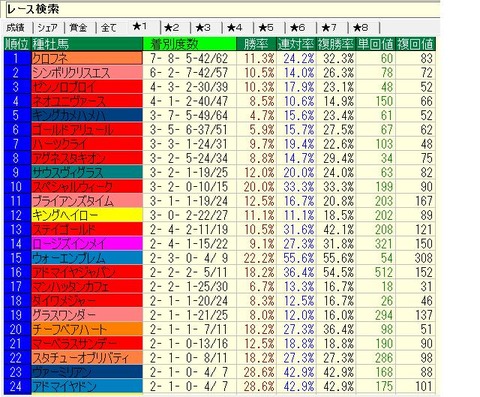
Task: Switch to the ★2 tab
Action: pos(172,28)
